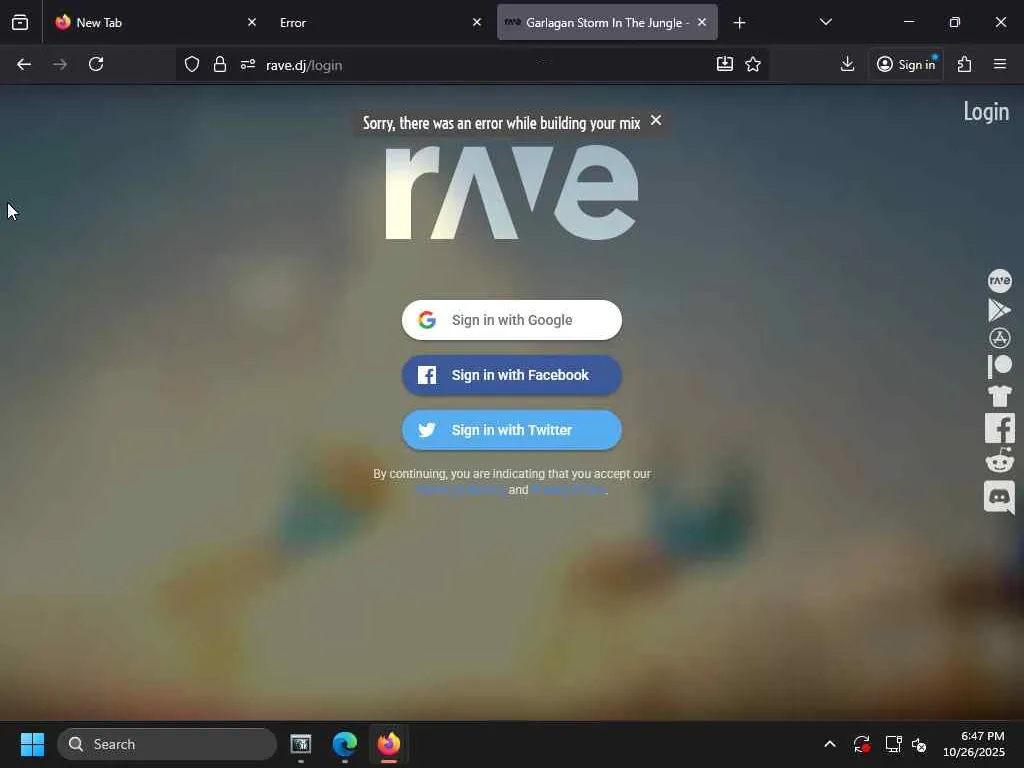The image size is (1024, 768).
Task: Open a new browser tab
Action: (x=739, y=23)
